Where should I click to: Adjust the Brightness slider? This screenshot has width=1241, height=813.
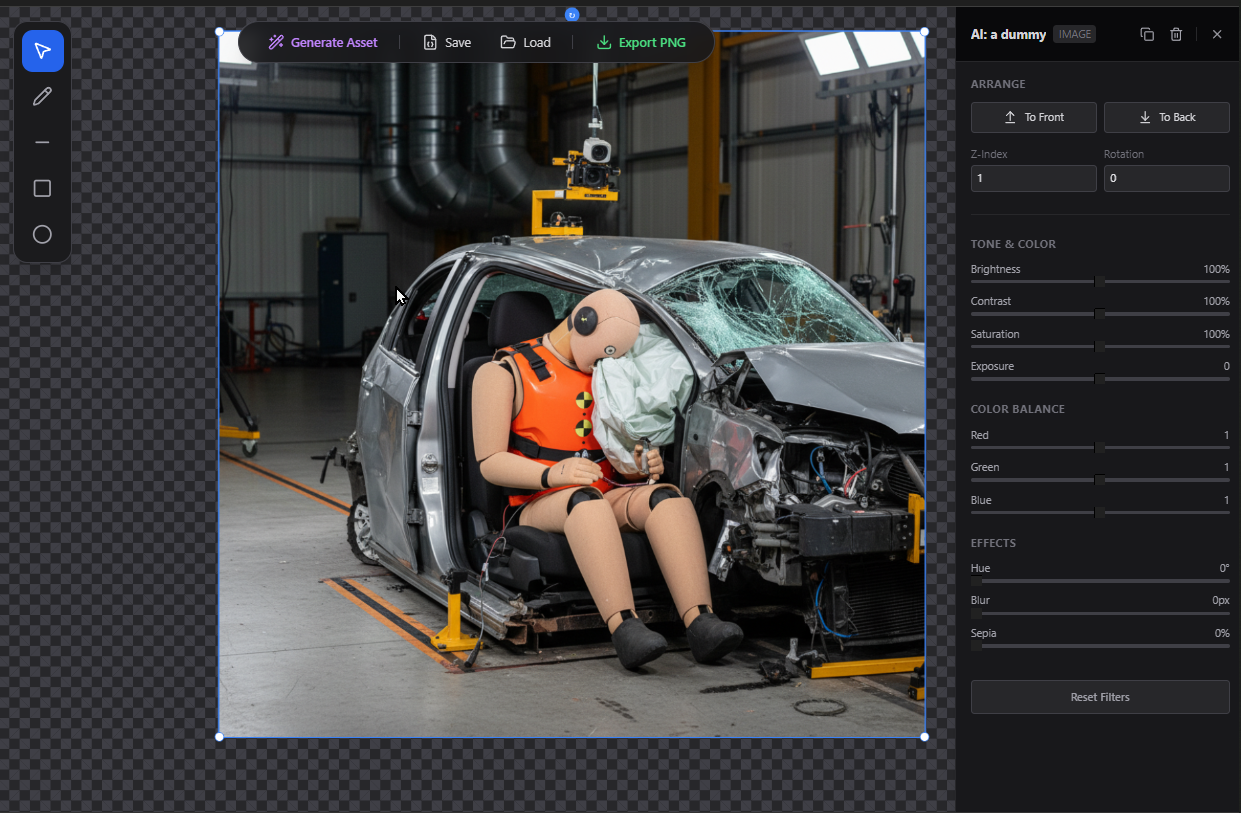(x=1100, y=282)
